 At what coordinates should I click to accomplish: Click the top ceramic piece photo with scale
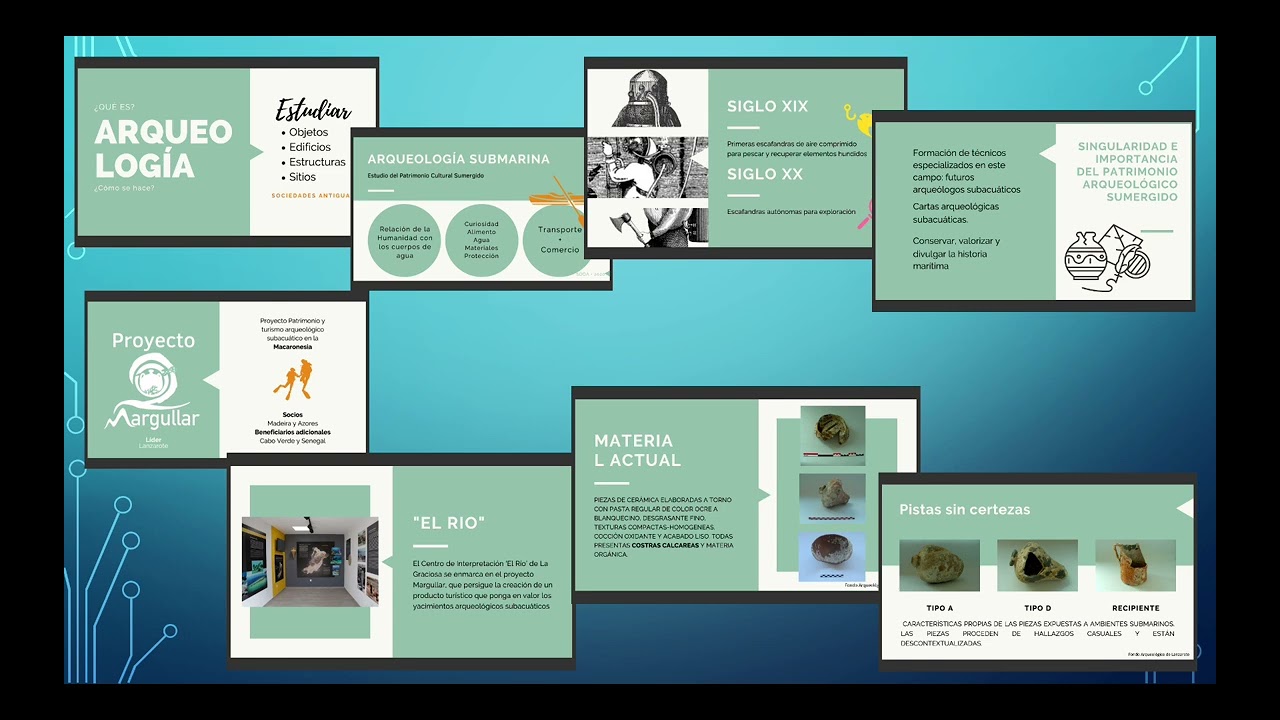[832, 435]
